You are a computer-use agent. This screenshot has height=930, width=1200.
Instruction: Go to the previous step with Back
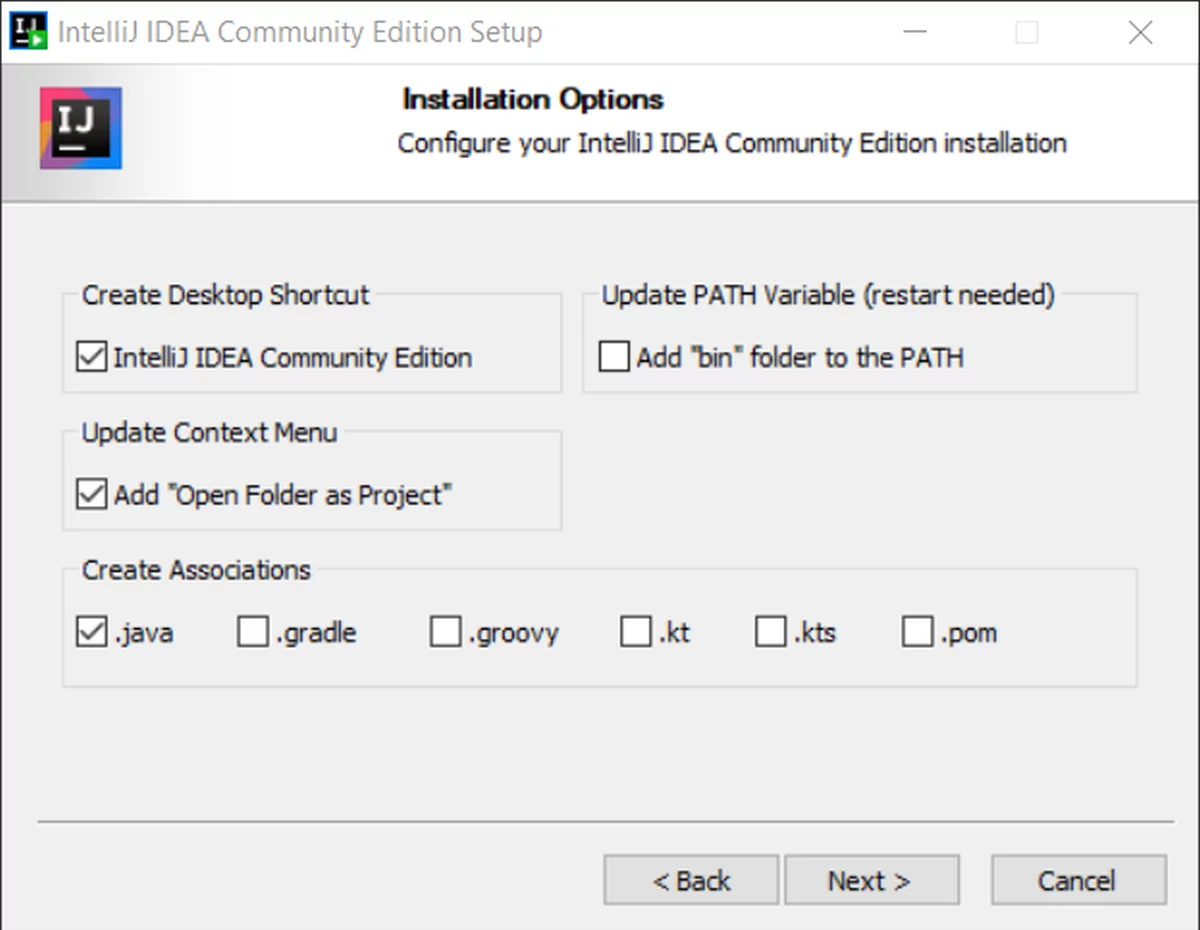(x=691, y=880)
